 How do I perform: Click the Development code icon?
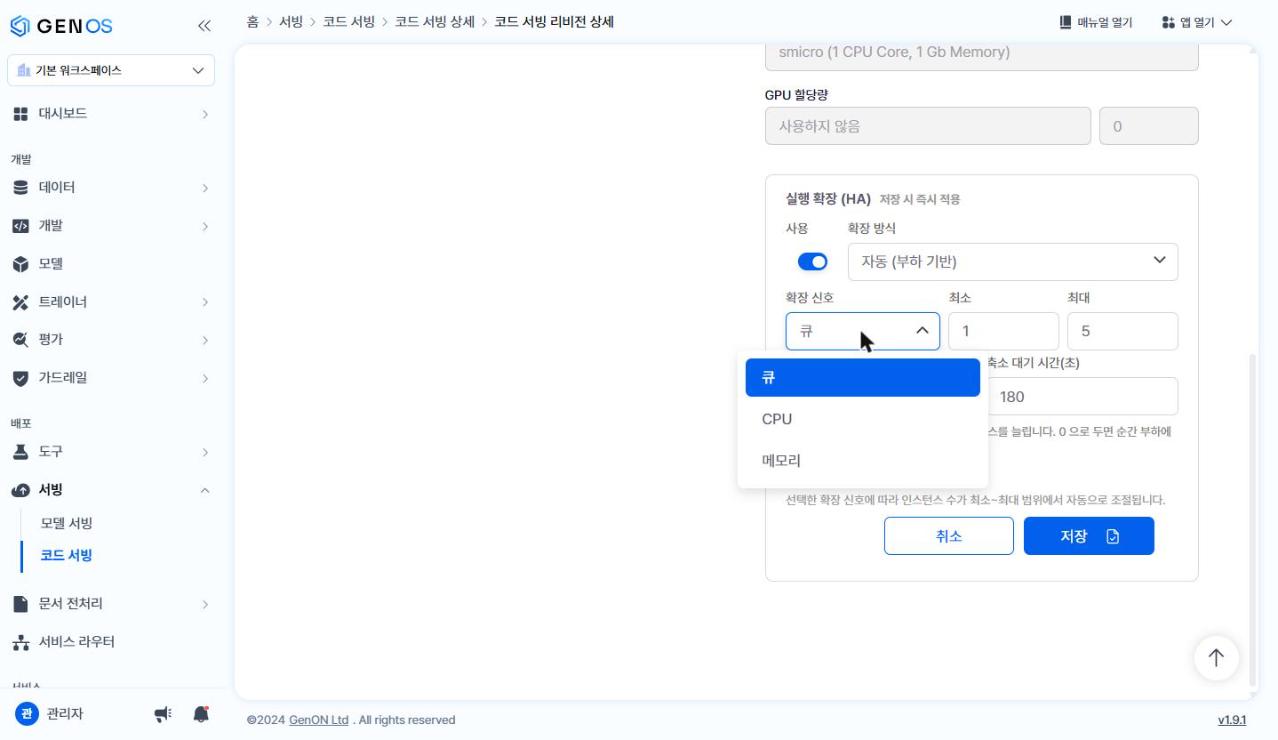point(20,226)
